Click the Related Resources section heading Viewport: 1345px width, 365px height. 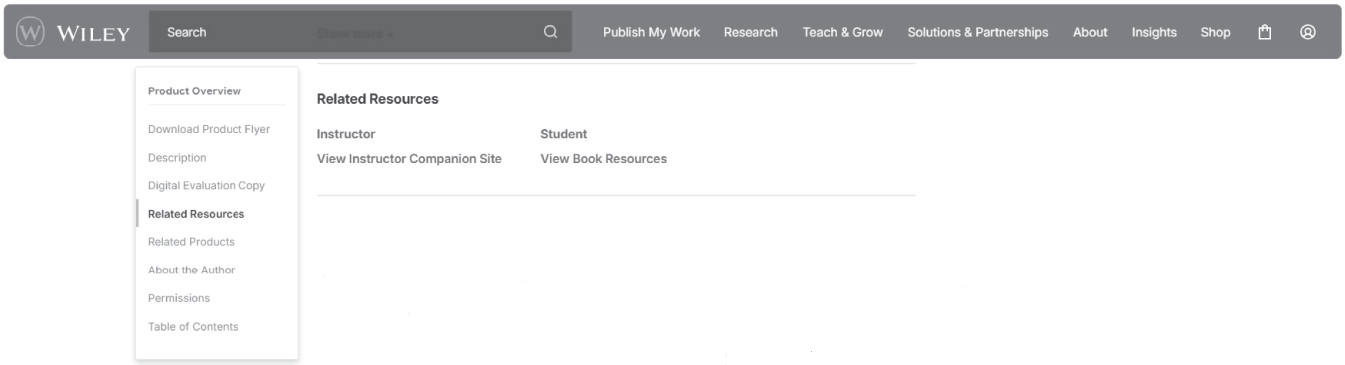coord(377,99)
